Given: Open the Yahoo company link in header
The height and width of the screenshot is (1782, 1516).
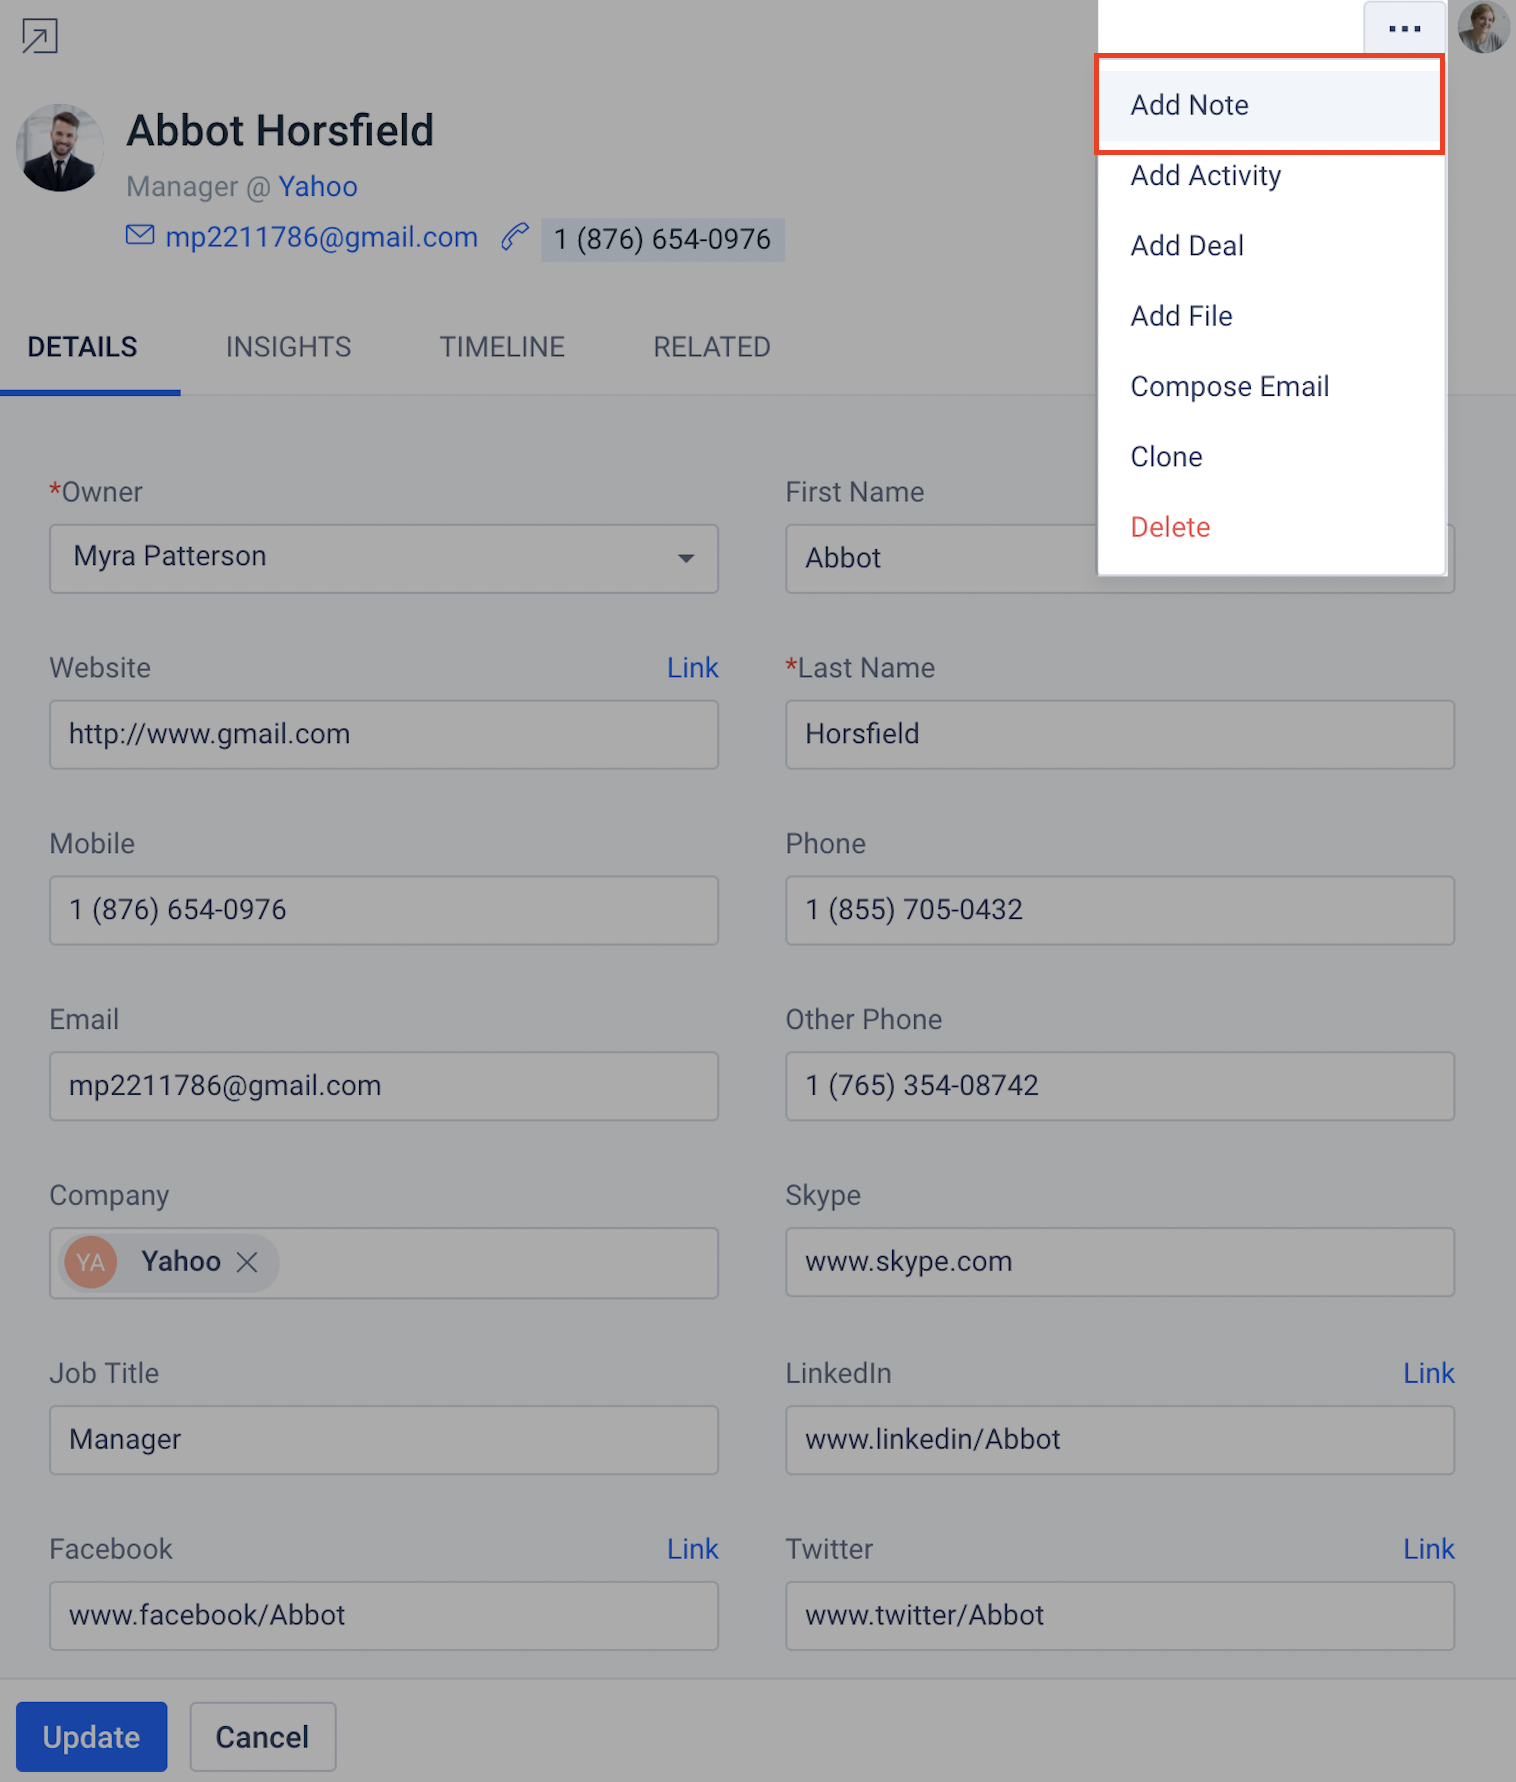Looking at the screenshot, I should pyautogui.click(x=318, y=187).
